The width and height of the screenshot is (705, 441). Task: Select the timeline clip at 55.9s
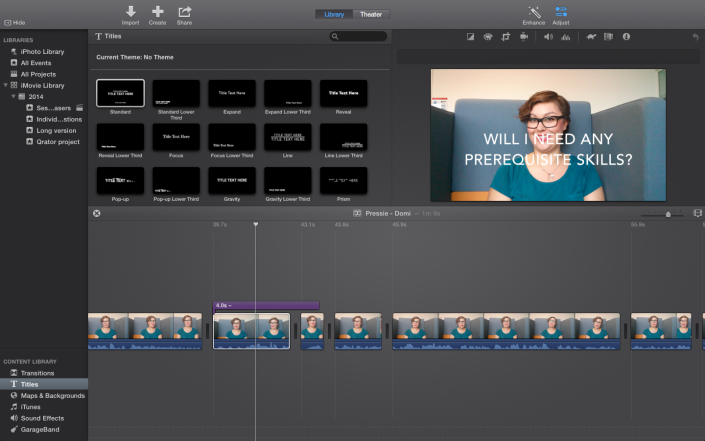tap(661, 331)
